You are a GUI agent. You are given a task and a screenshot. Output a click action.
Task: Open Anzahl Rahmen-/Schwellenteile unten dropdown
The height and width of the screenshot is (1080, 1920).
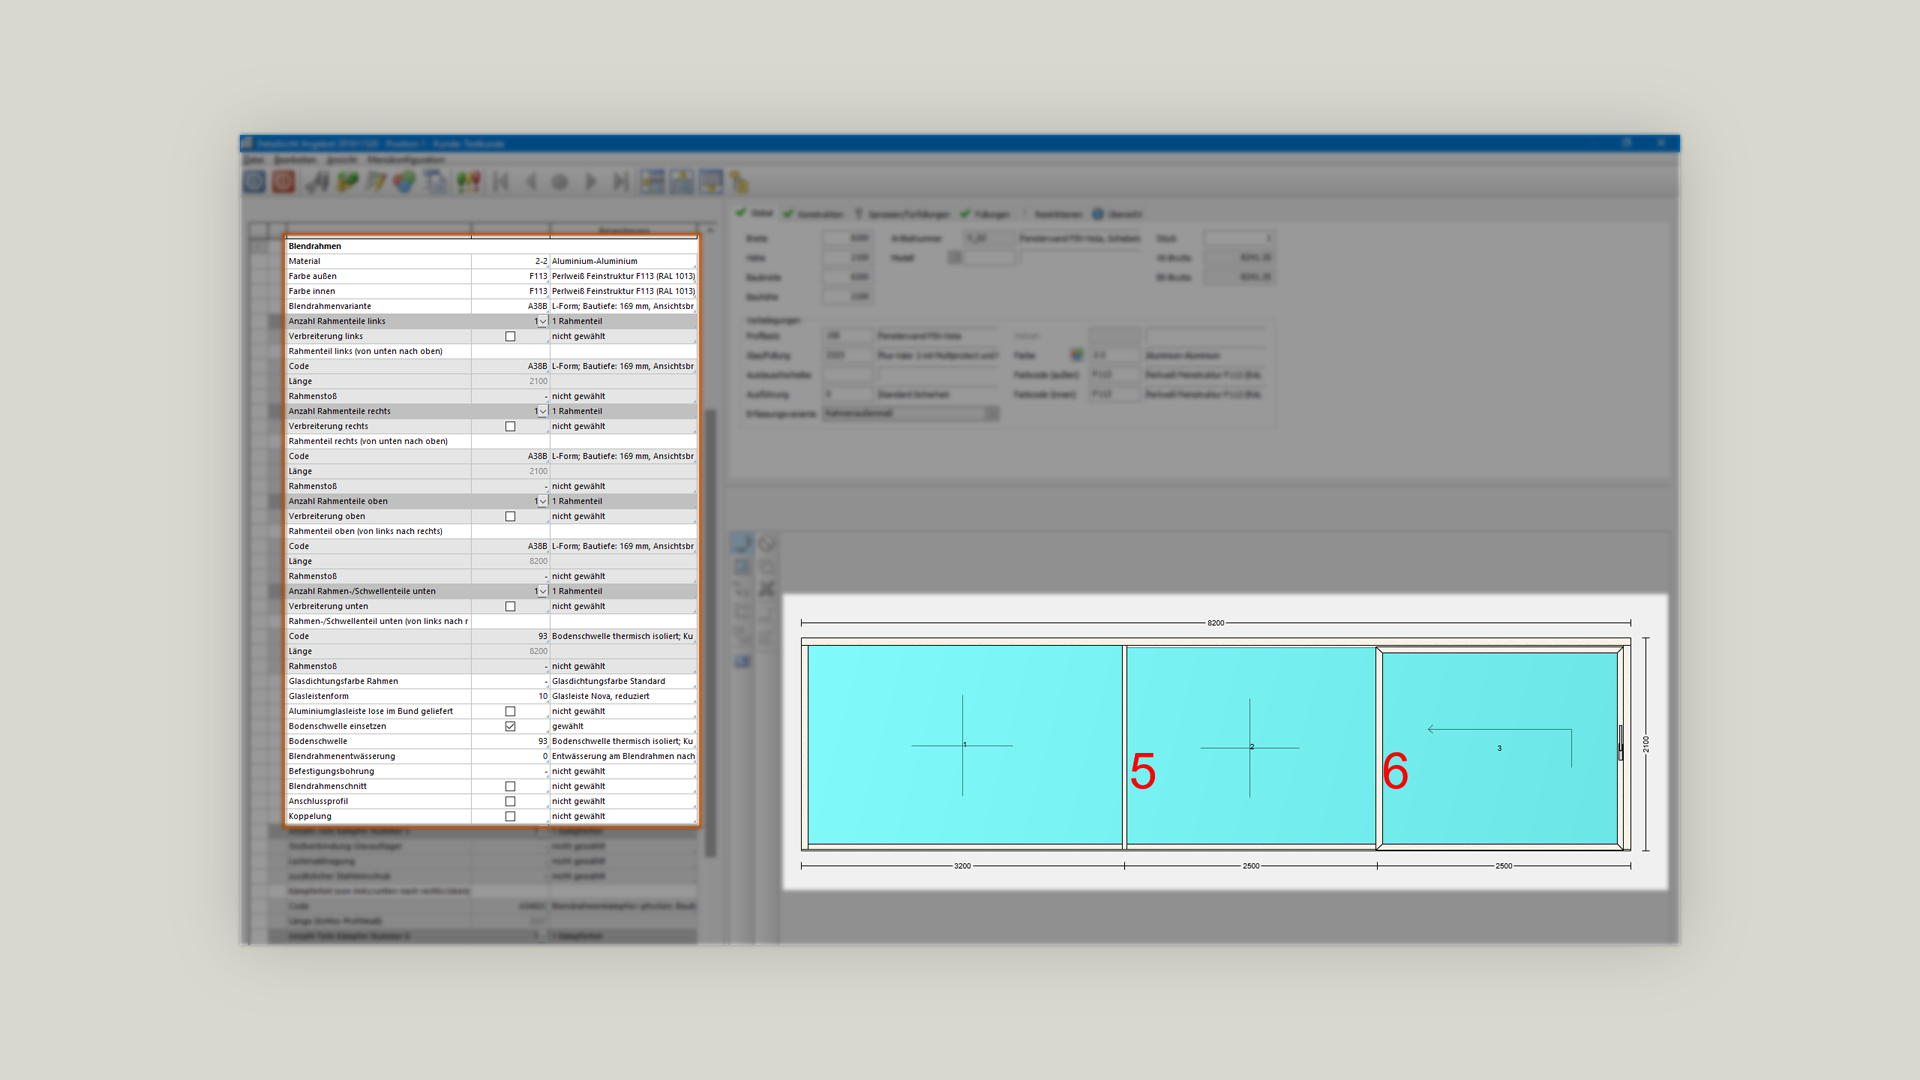pos(543,592)
